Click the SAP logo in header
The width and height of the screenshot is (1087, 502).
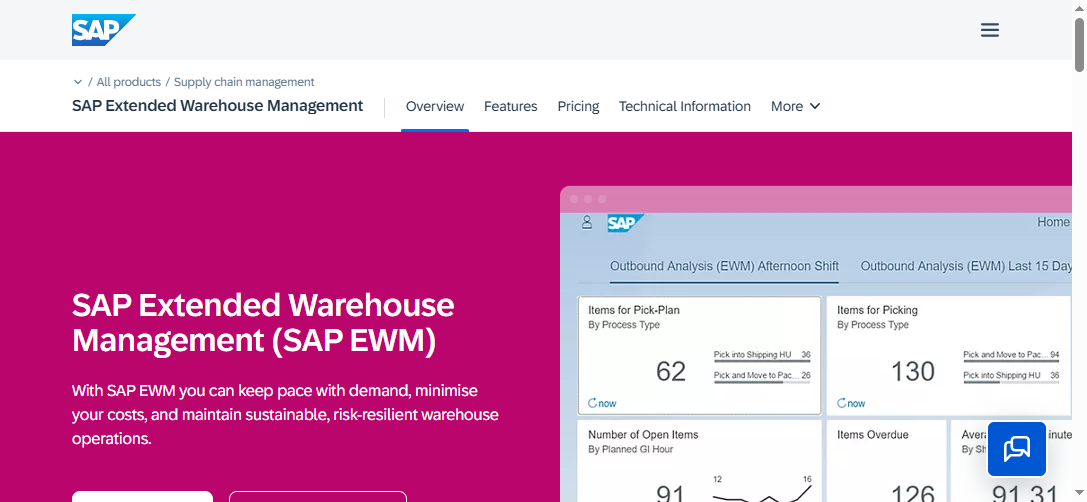click(x=103, y=30)
